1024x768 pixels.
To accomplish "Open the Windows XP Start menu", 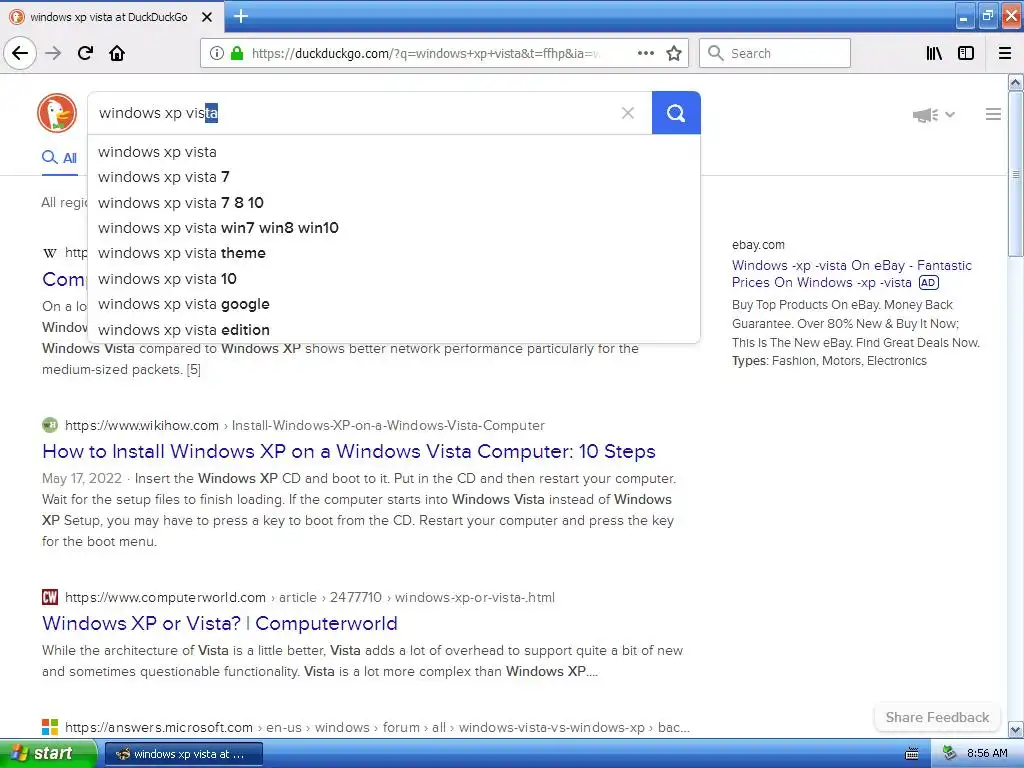I will 49,754.
